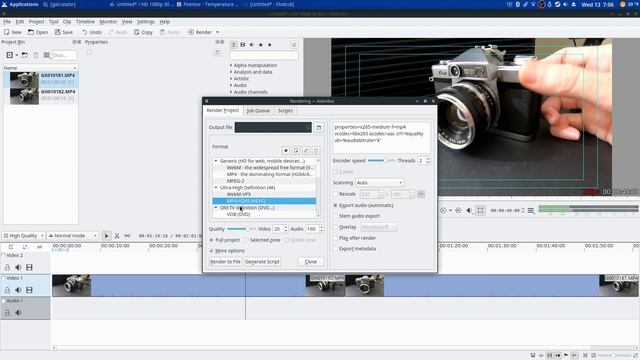The width and height of the screenshot is (640, 360).
Task: Select Export audio (automatic) option
Action: [x=336, y=205]
